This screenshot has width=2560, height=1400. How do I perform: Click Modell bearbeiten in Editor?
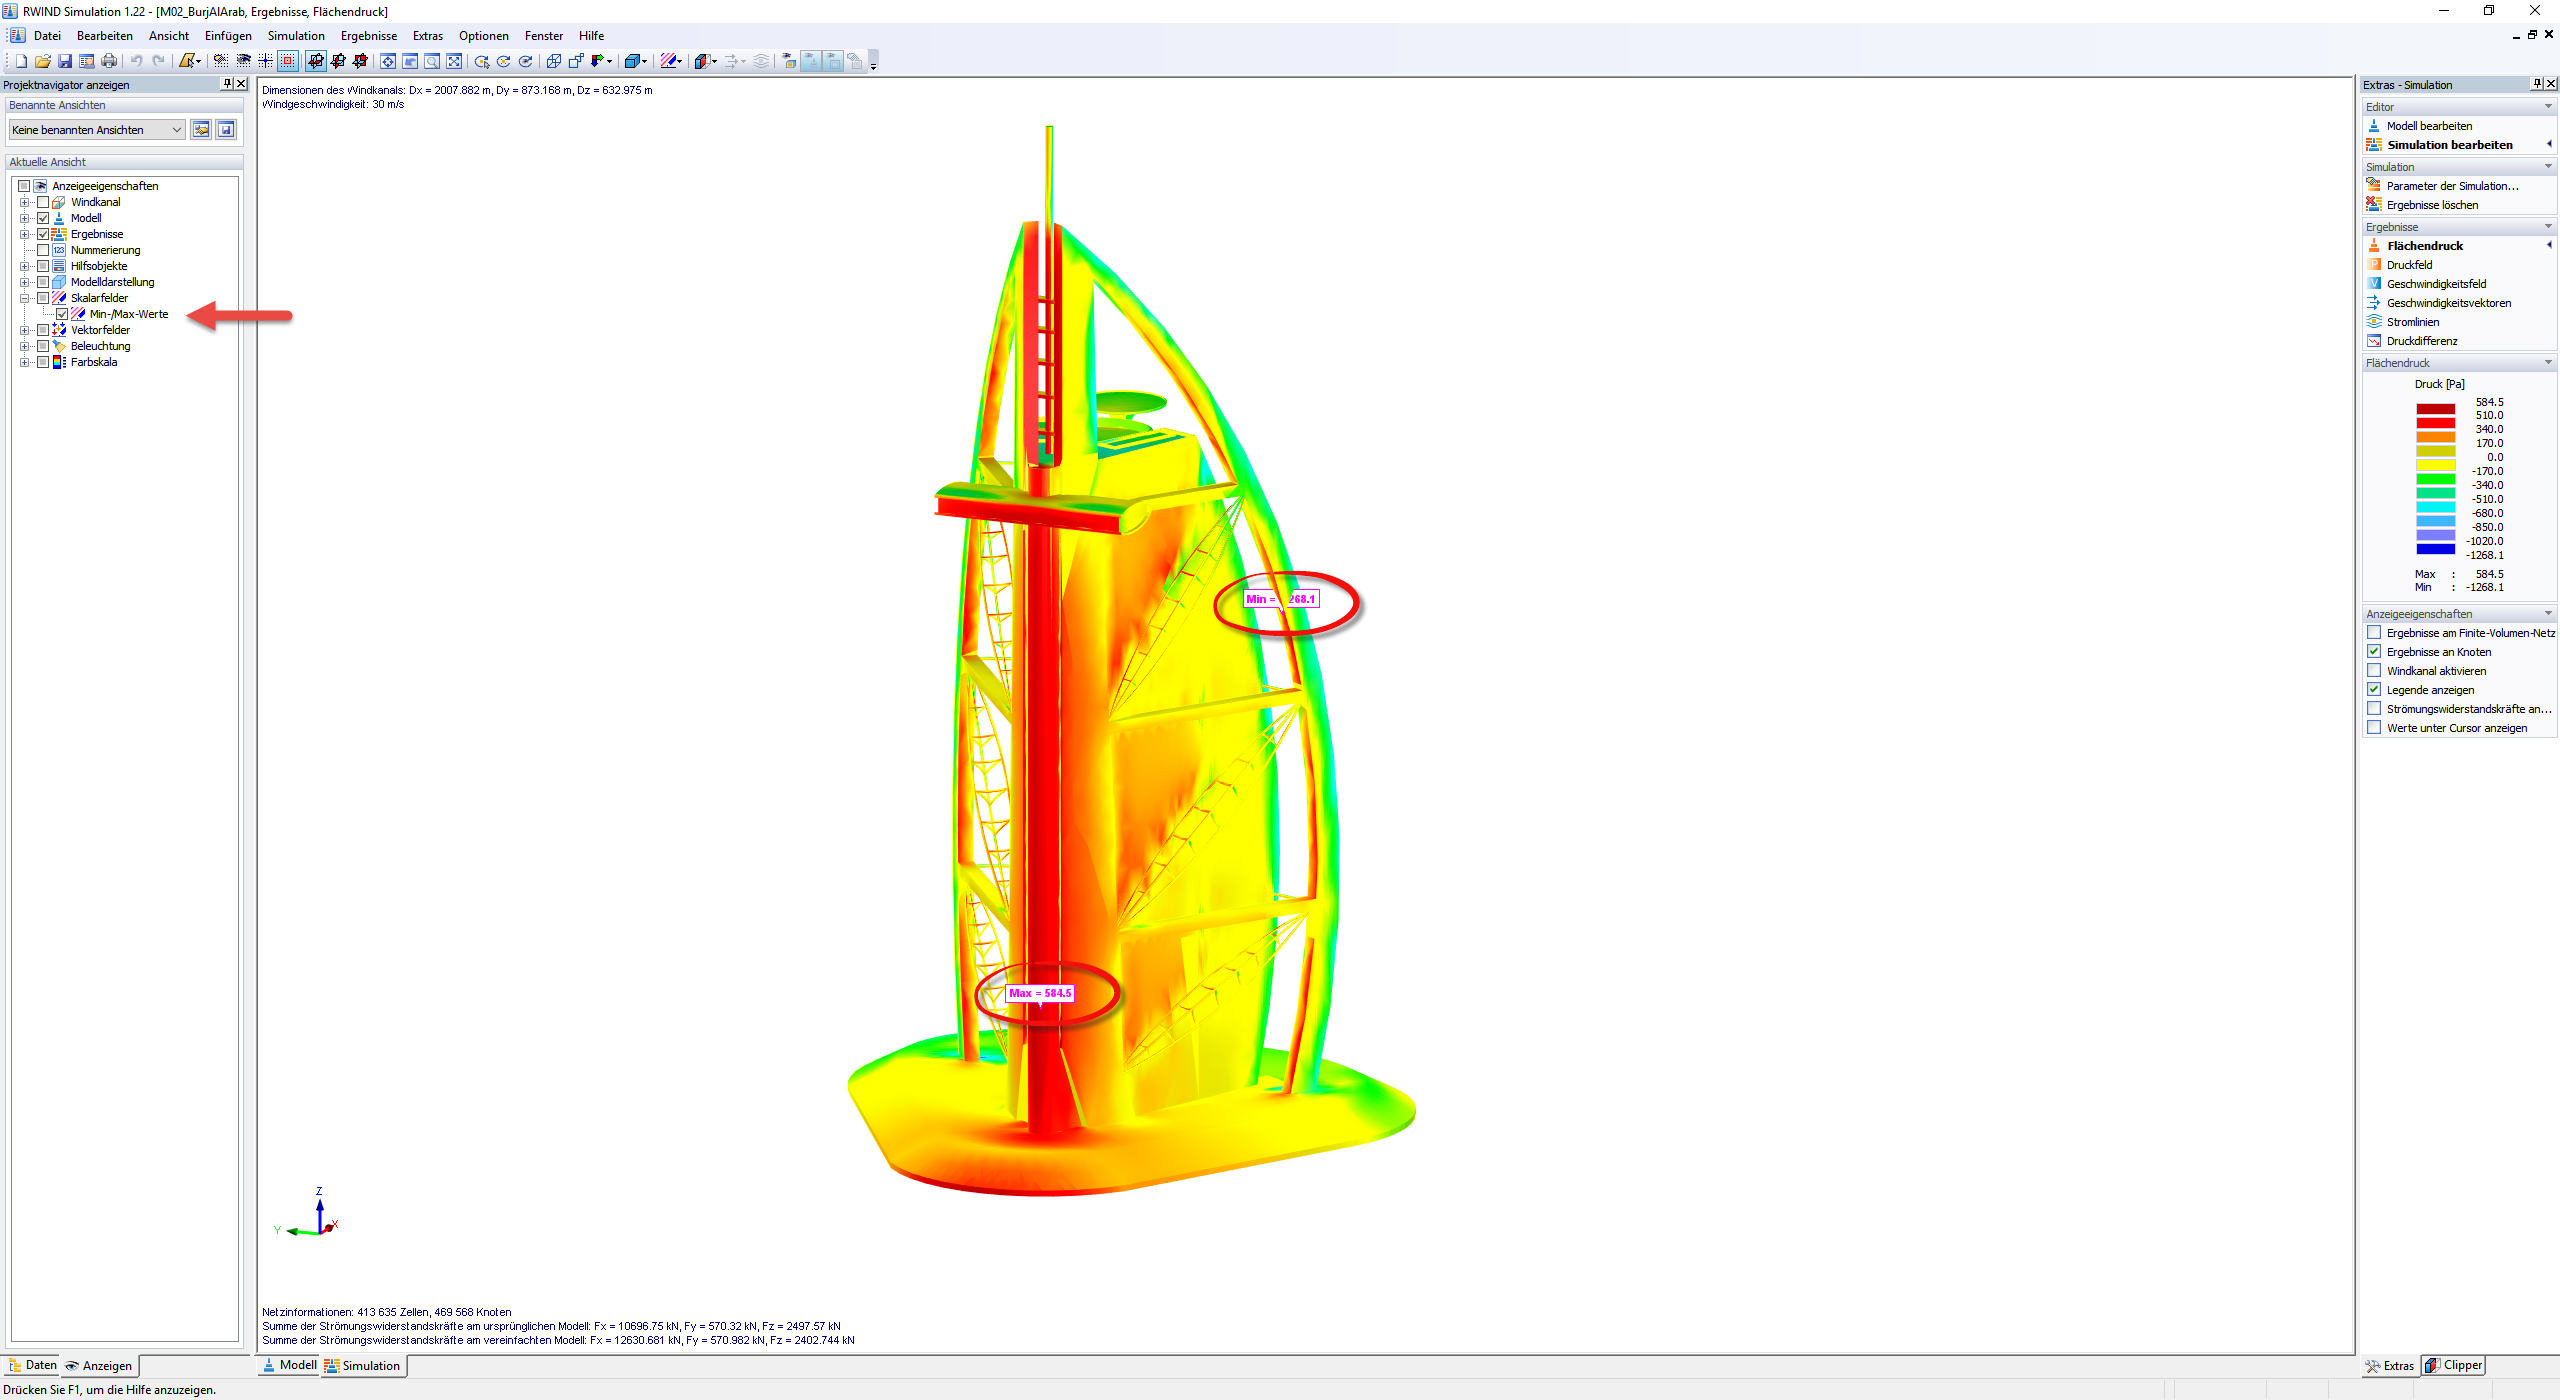tap(2429, 126)
